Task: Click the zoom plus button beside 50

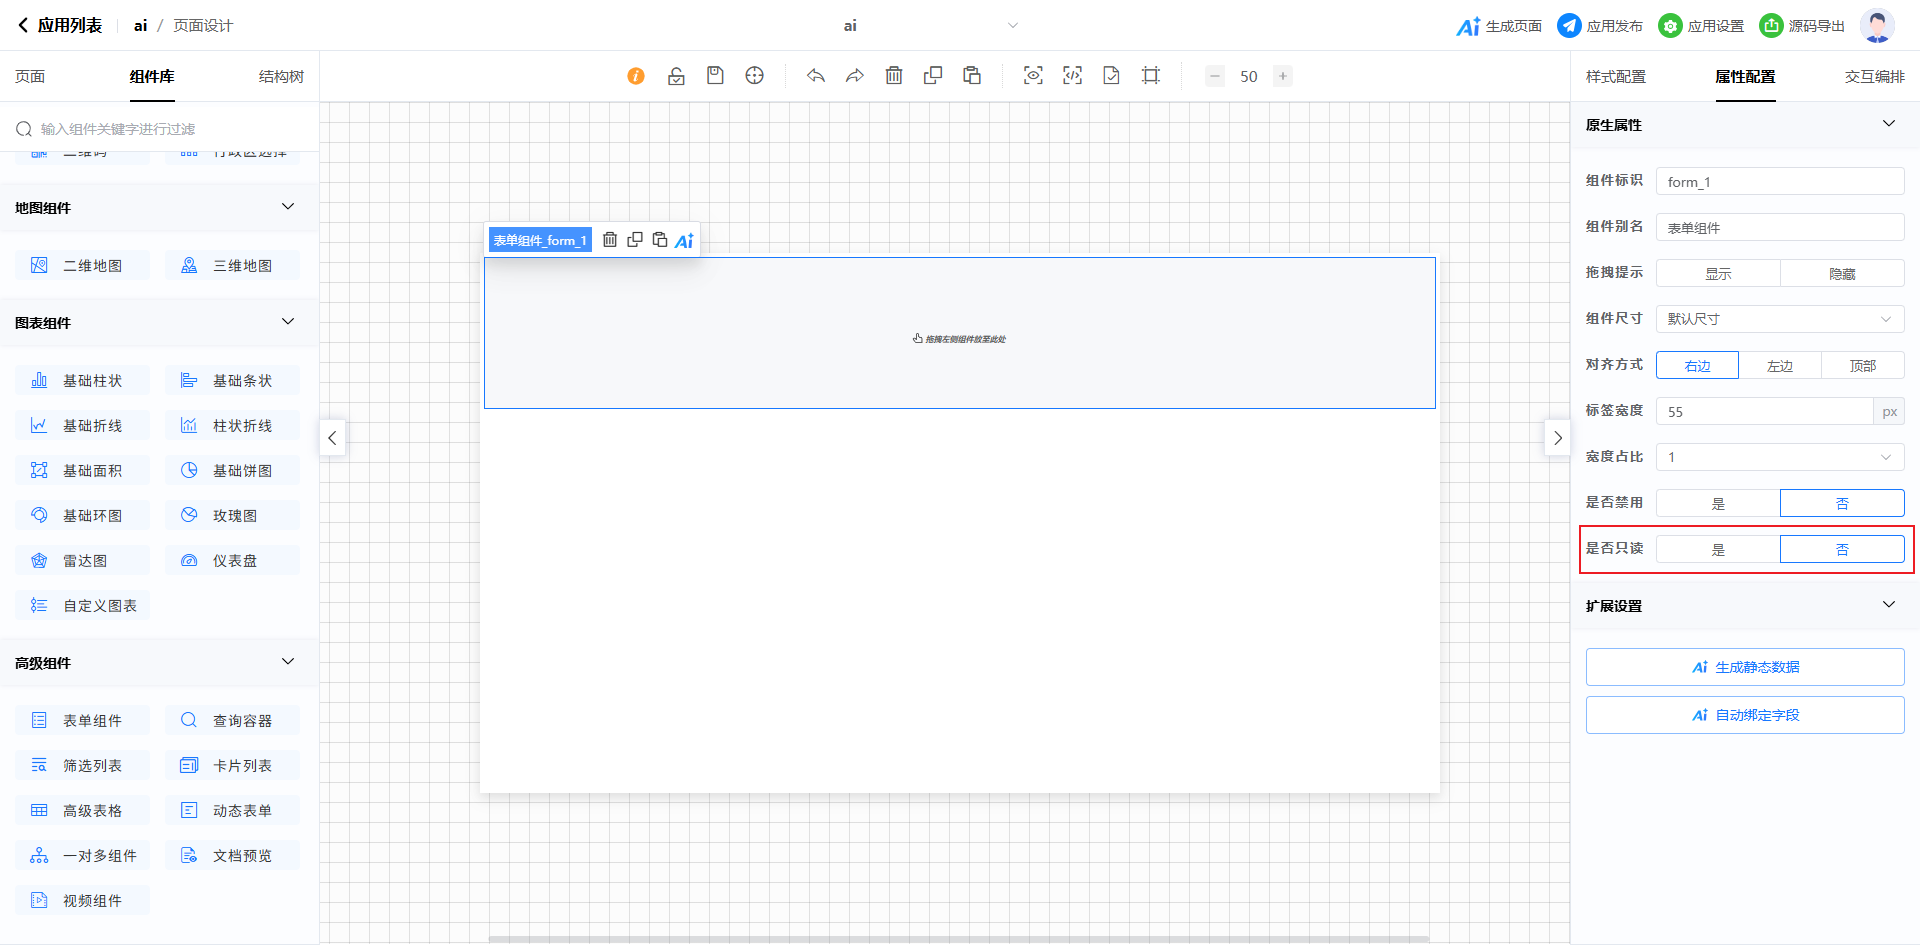Action: (1282, 76)
